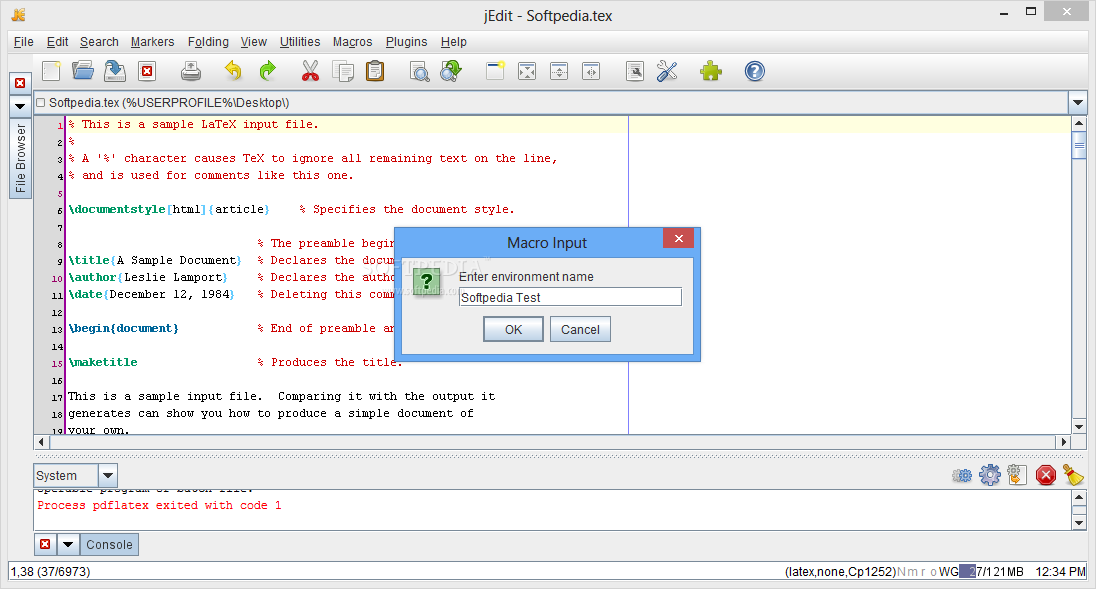Copy the selection using the pages icon
This screenshot has width=1096, height=589.
(343, 71)
